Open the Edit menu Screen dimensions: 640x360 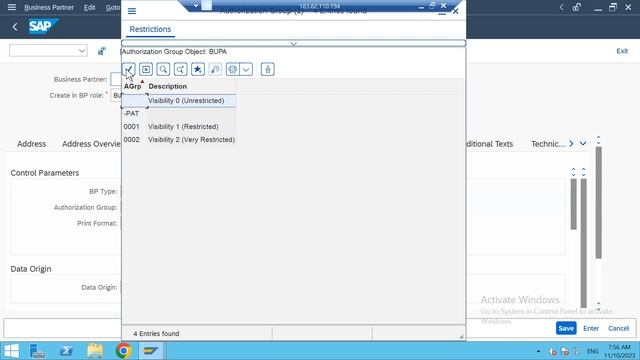click(x=89, y=7)
